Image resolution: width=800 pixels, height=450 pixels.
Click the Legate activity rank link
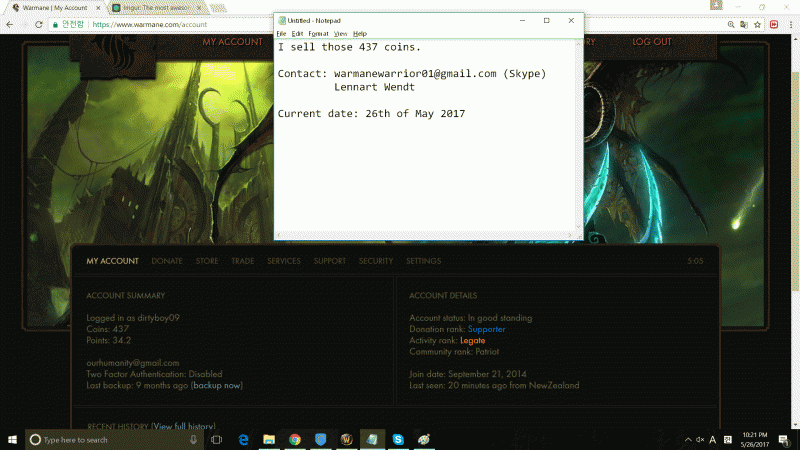coord(472,340)
